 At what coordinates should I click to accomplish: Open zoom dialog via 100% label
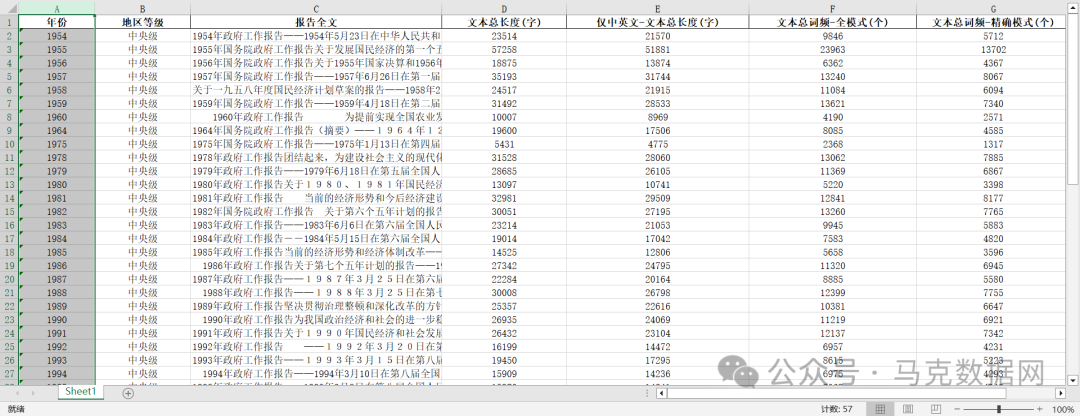click(1063, 409)
